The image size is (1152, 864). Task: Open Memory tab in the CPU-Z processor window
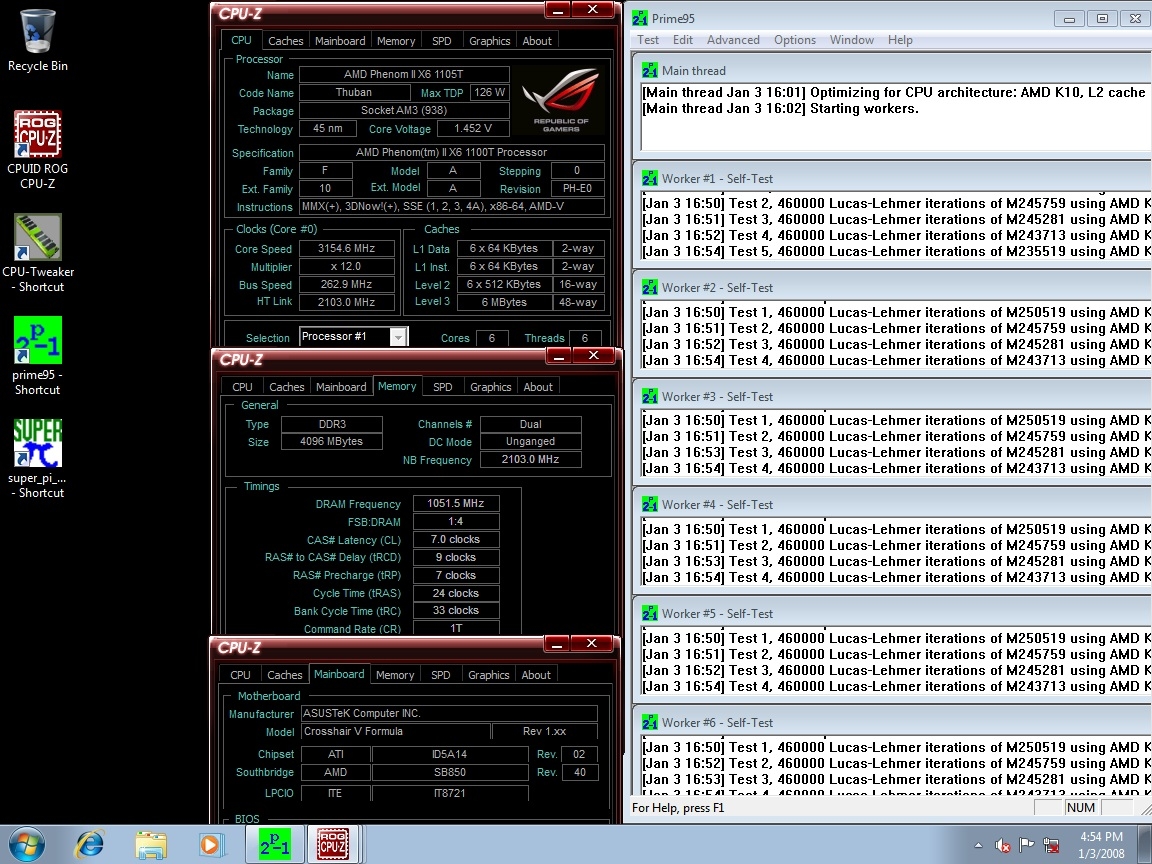[396, 41]
